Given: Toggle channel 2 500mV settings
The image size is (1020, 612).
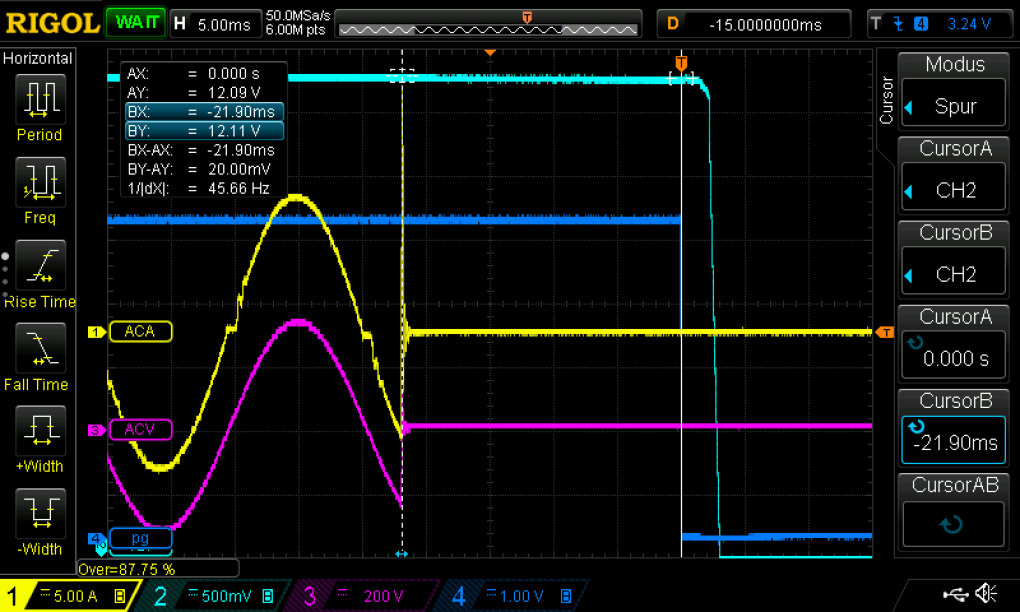Looking at the screenshot, I should click(x=215, y=596).
